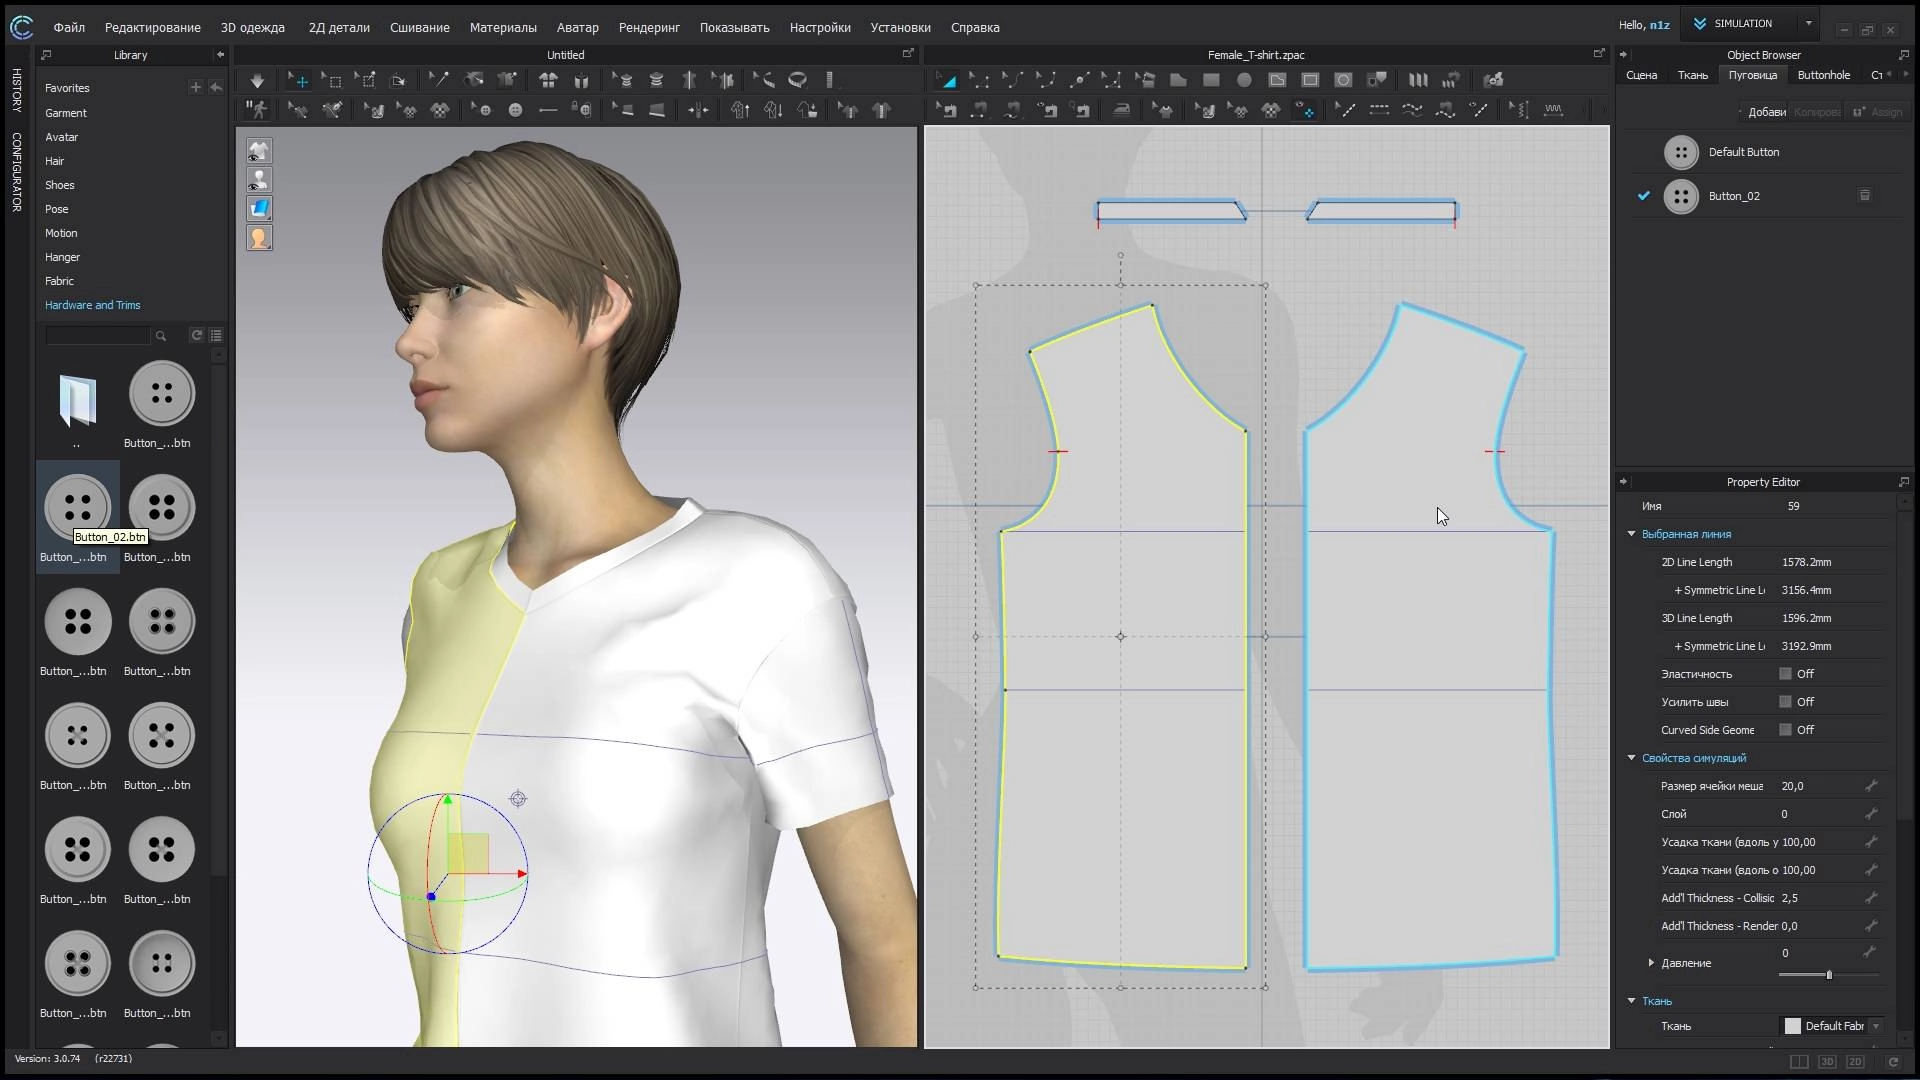
Task: Select the Ellipse pattern tool
Action: click(1244, 80)
